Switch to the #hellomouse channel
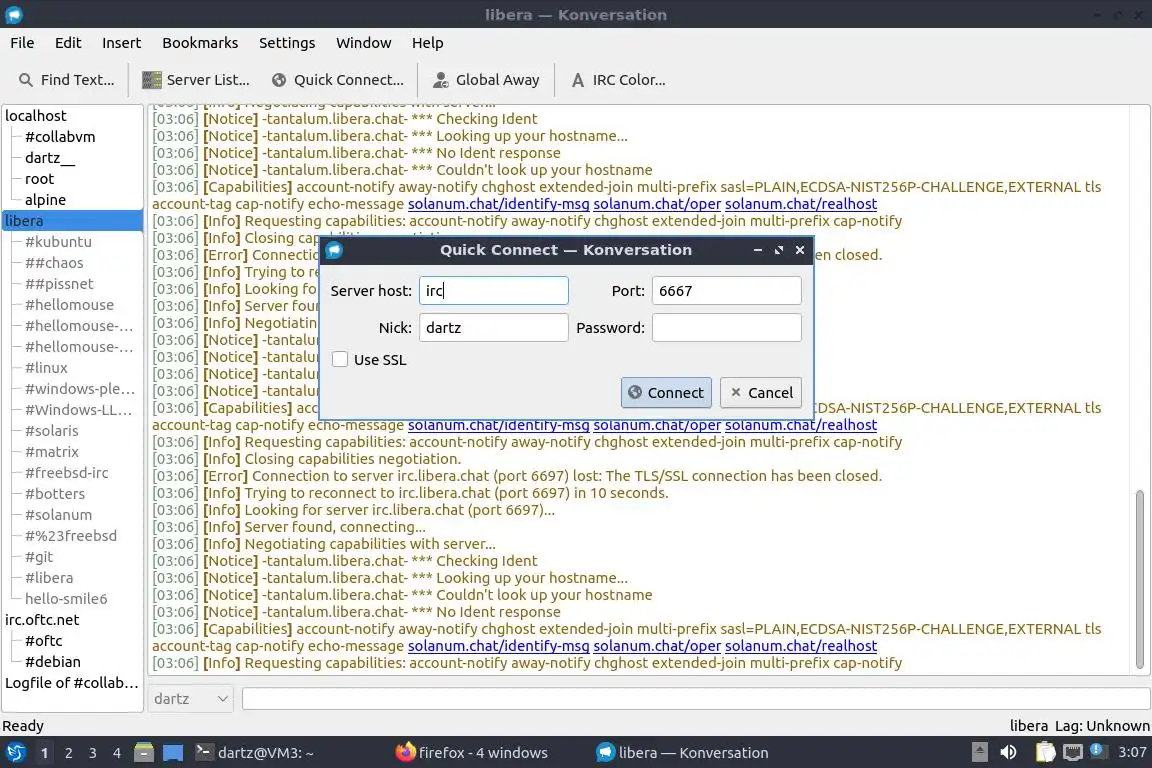 (x=70, y=305)
